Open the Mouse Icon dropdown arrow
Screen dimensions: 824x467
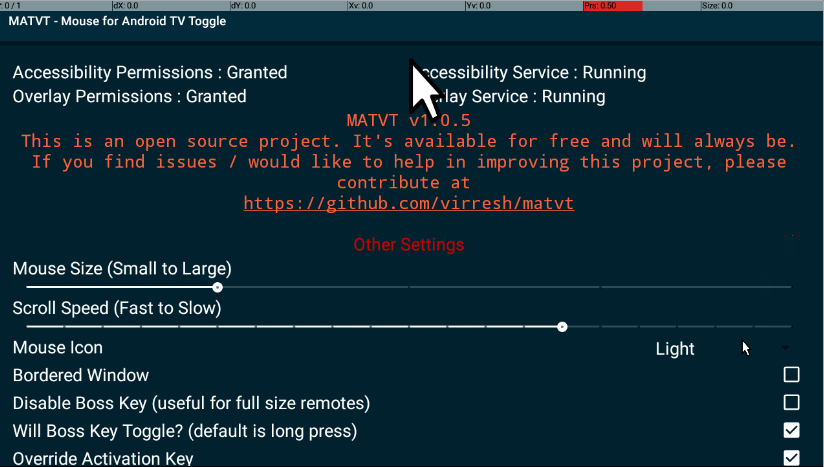pos(785,348)
